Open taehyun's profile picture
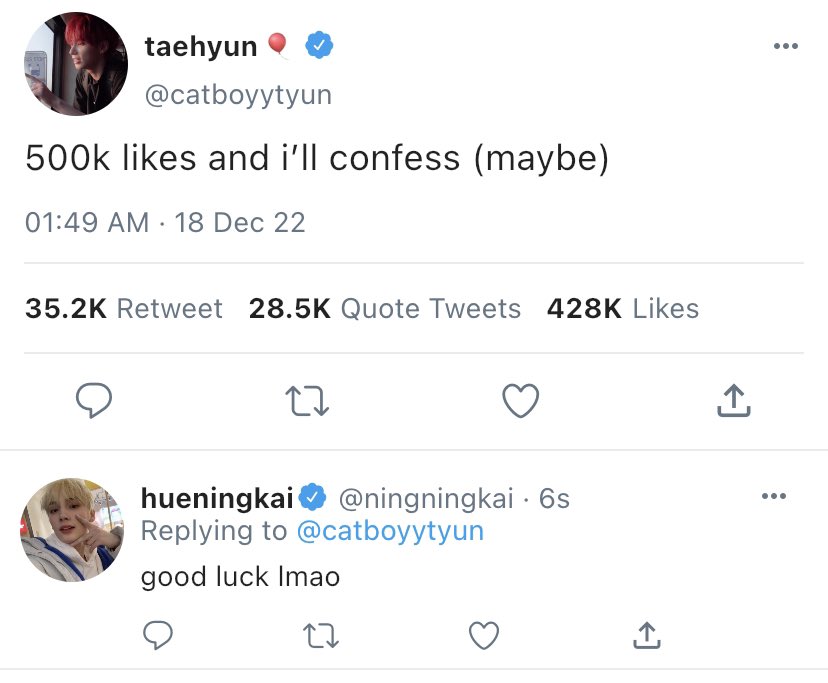Image resolution: width=828 pixels, height=683 pixels. (76, 63)
